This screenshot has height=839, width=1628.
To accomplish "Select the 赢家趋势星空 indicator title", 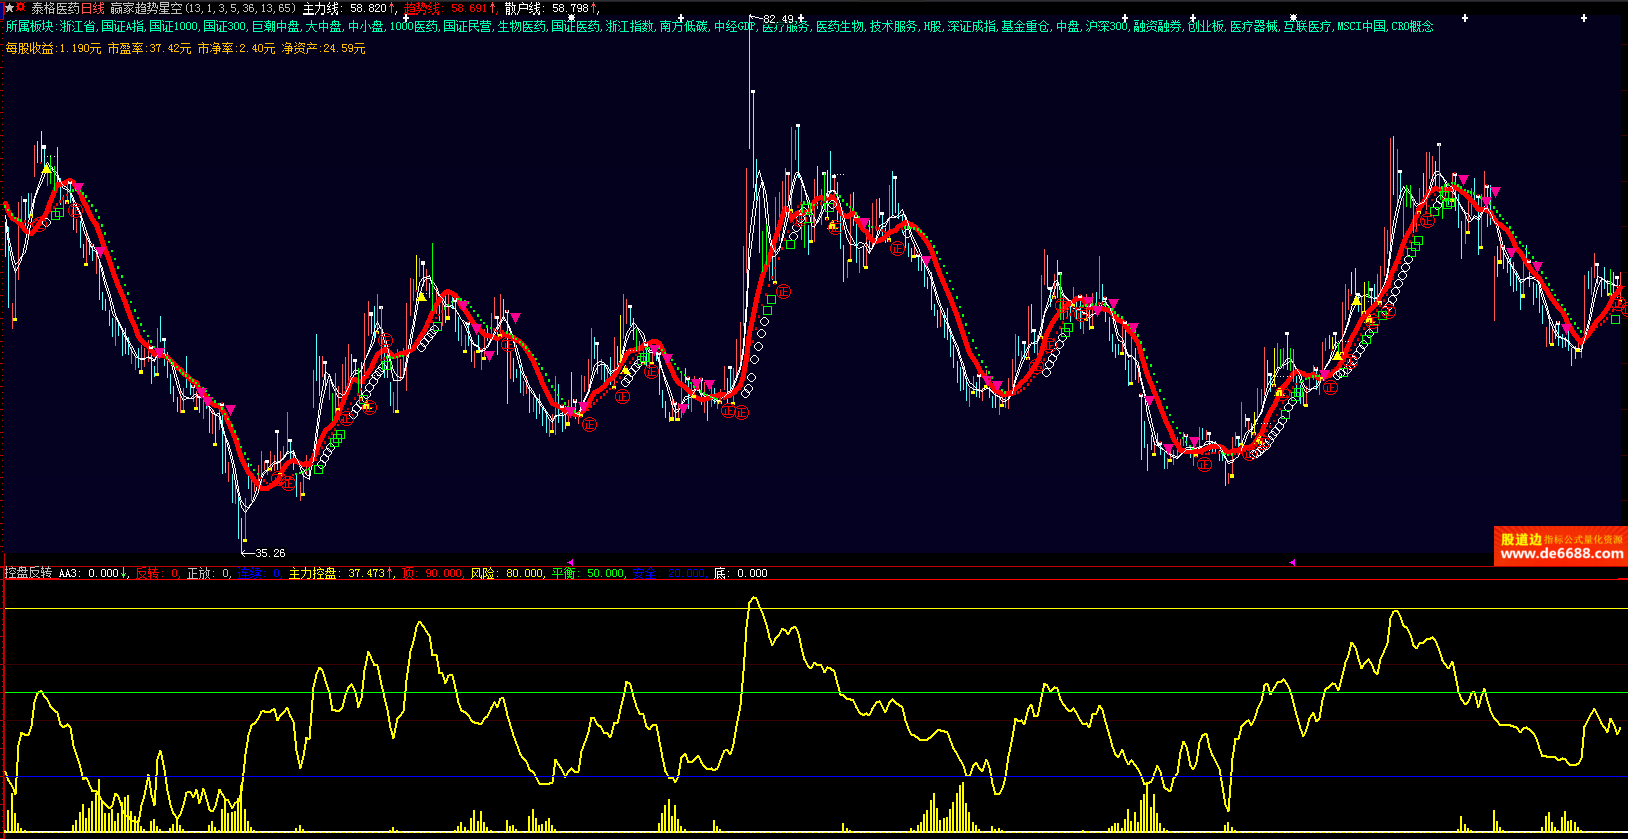I will tap(146, 8).
